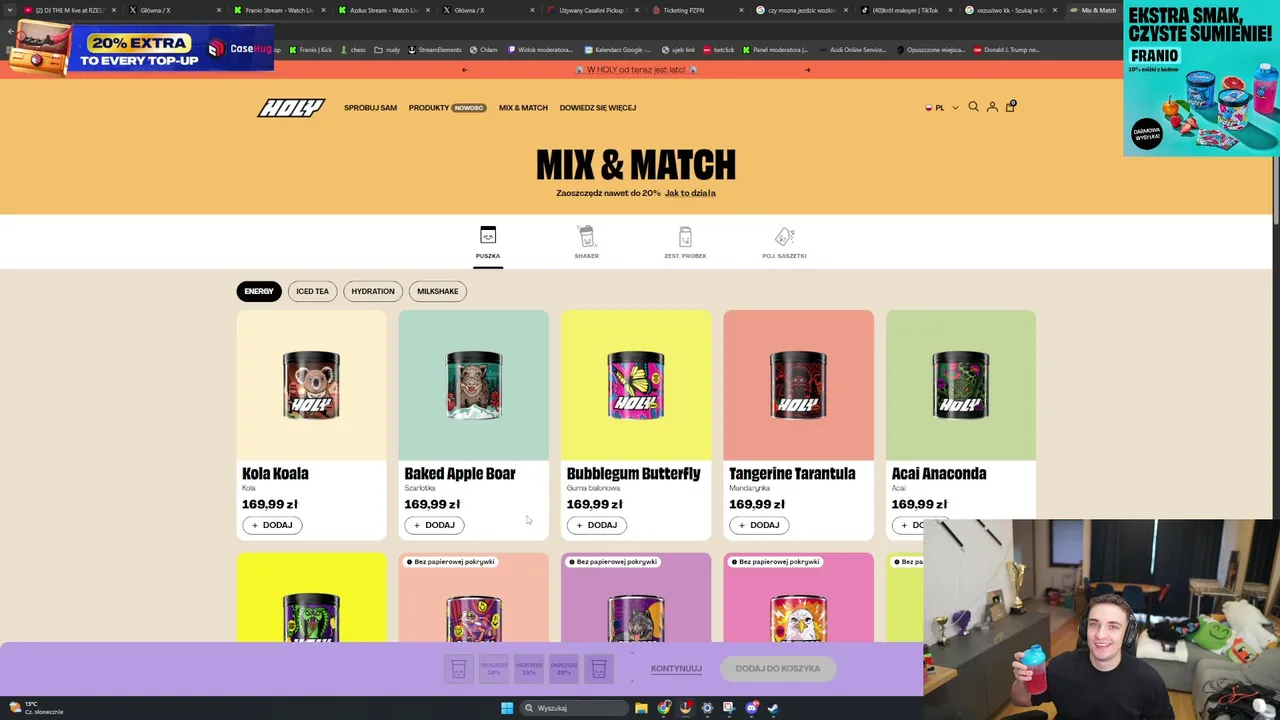Image resolution: width=1280 pixels, height=720 pixels.
Task: Add Tangerine Tarantula with Dodaj button
Action: pos(759,525)
